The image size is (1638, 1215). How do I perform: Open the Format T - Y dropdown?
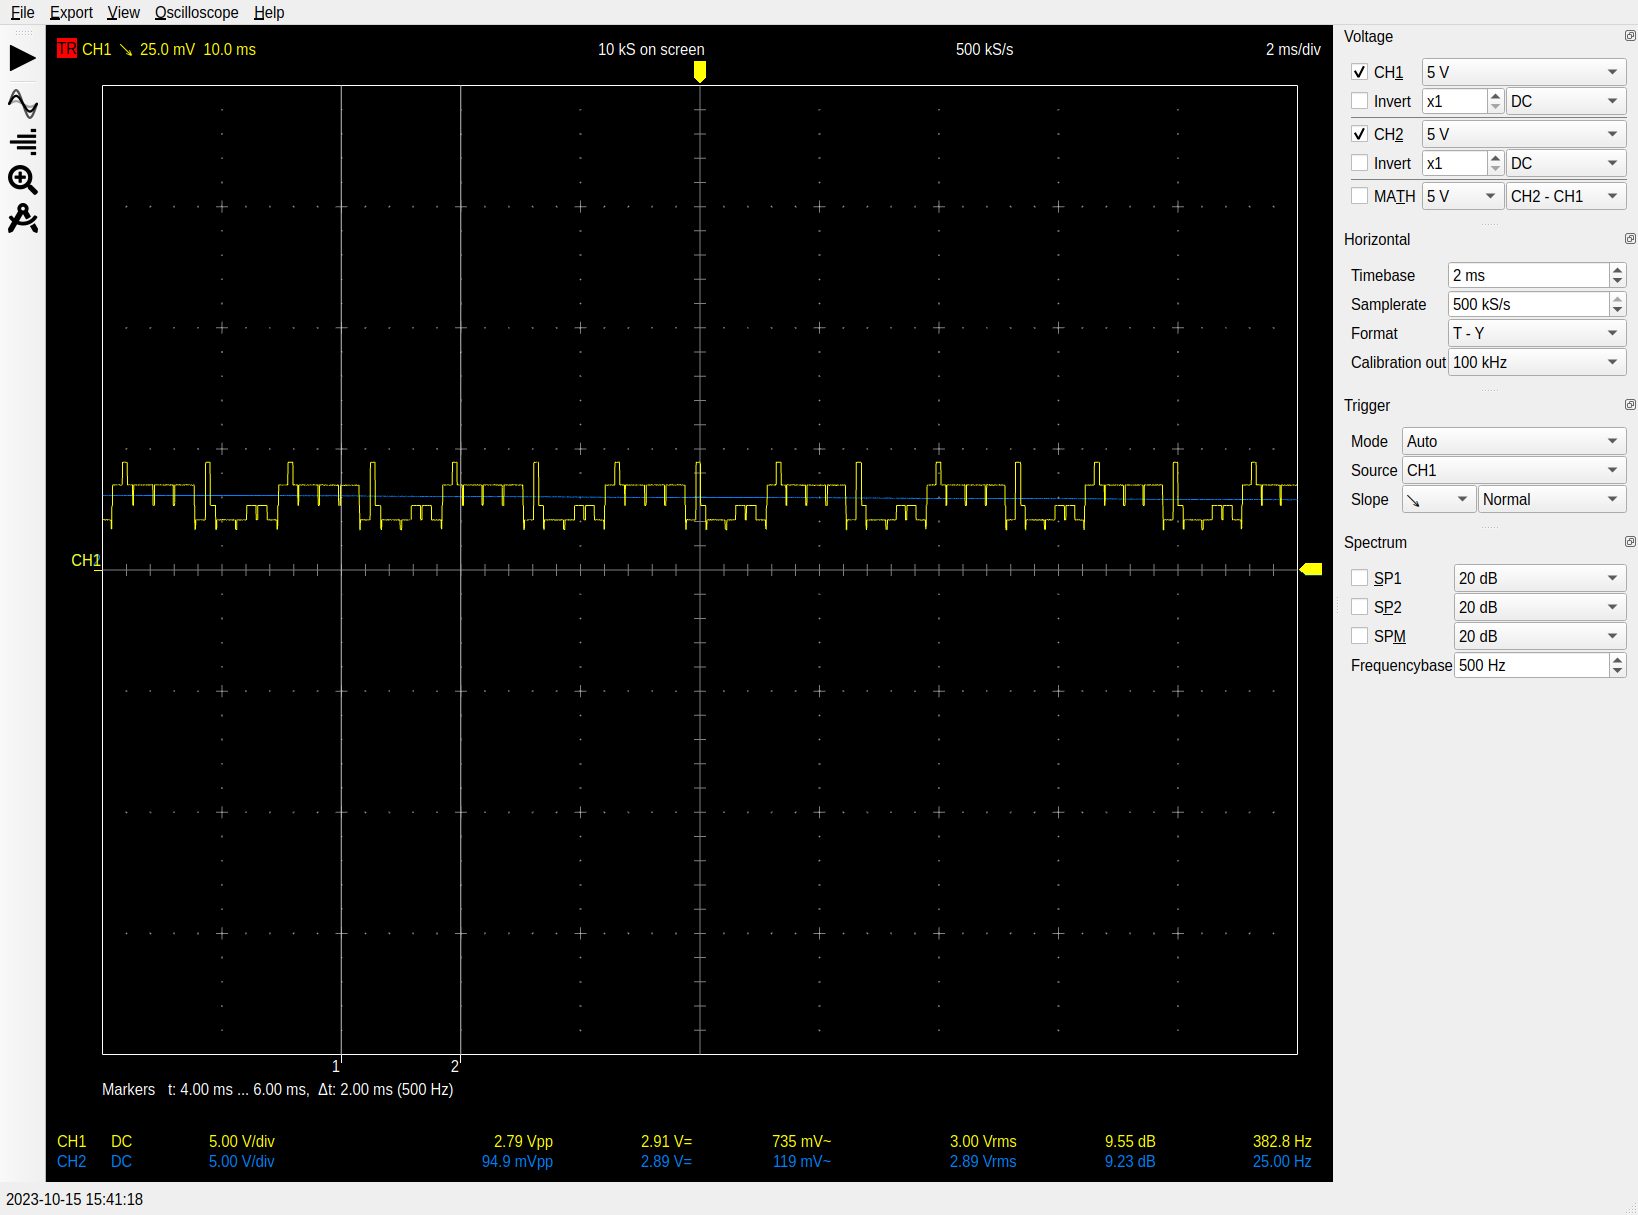[x=1537, y=333]
